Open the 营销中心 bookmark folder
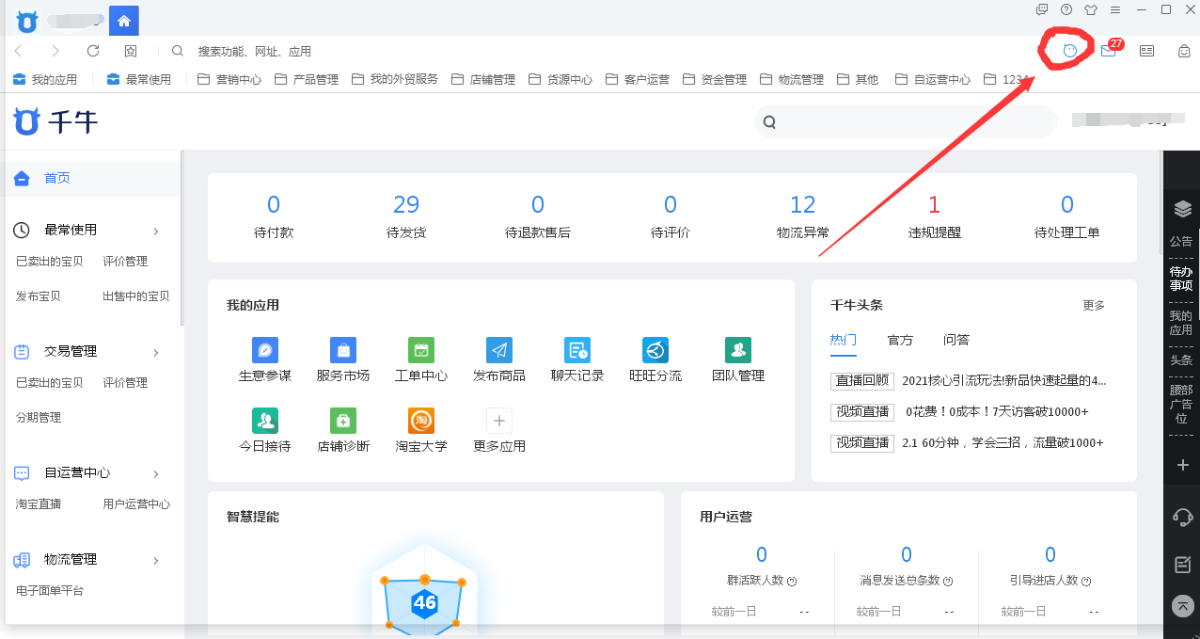Image resolution: width=1200 pixels, height=639 pixels. 229,79
